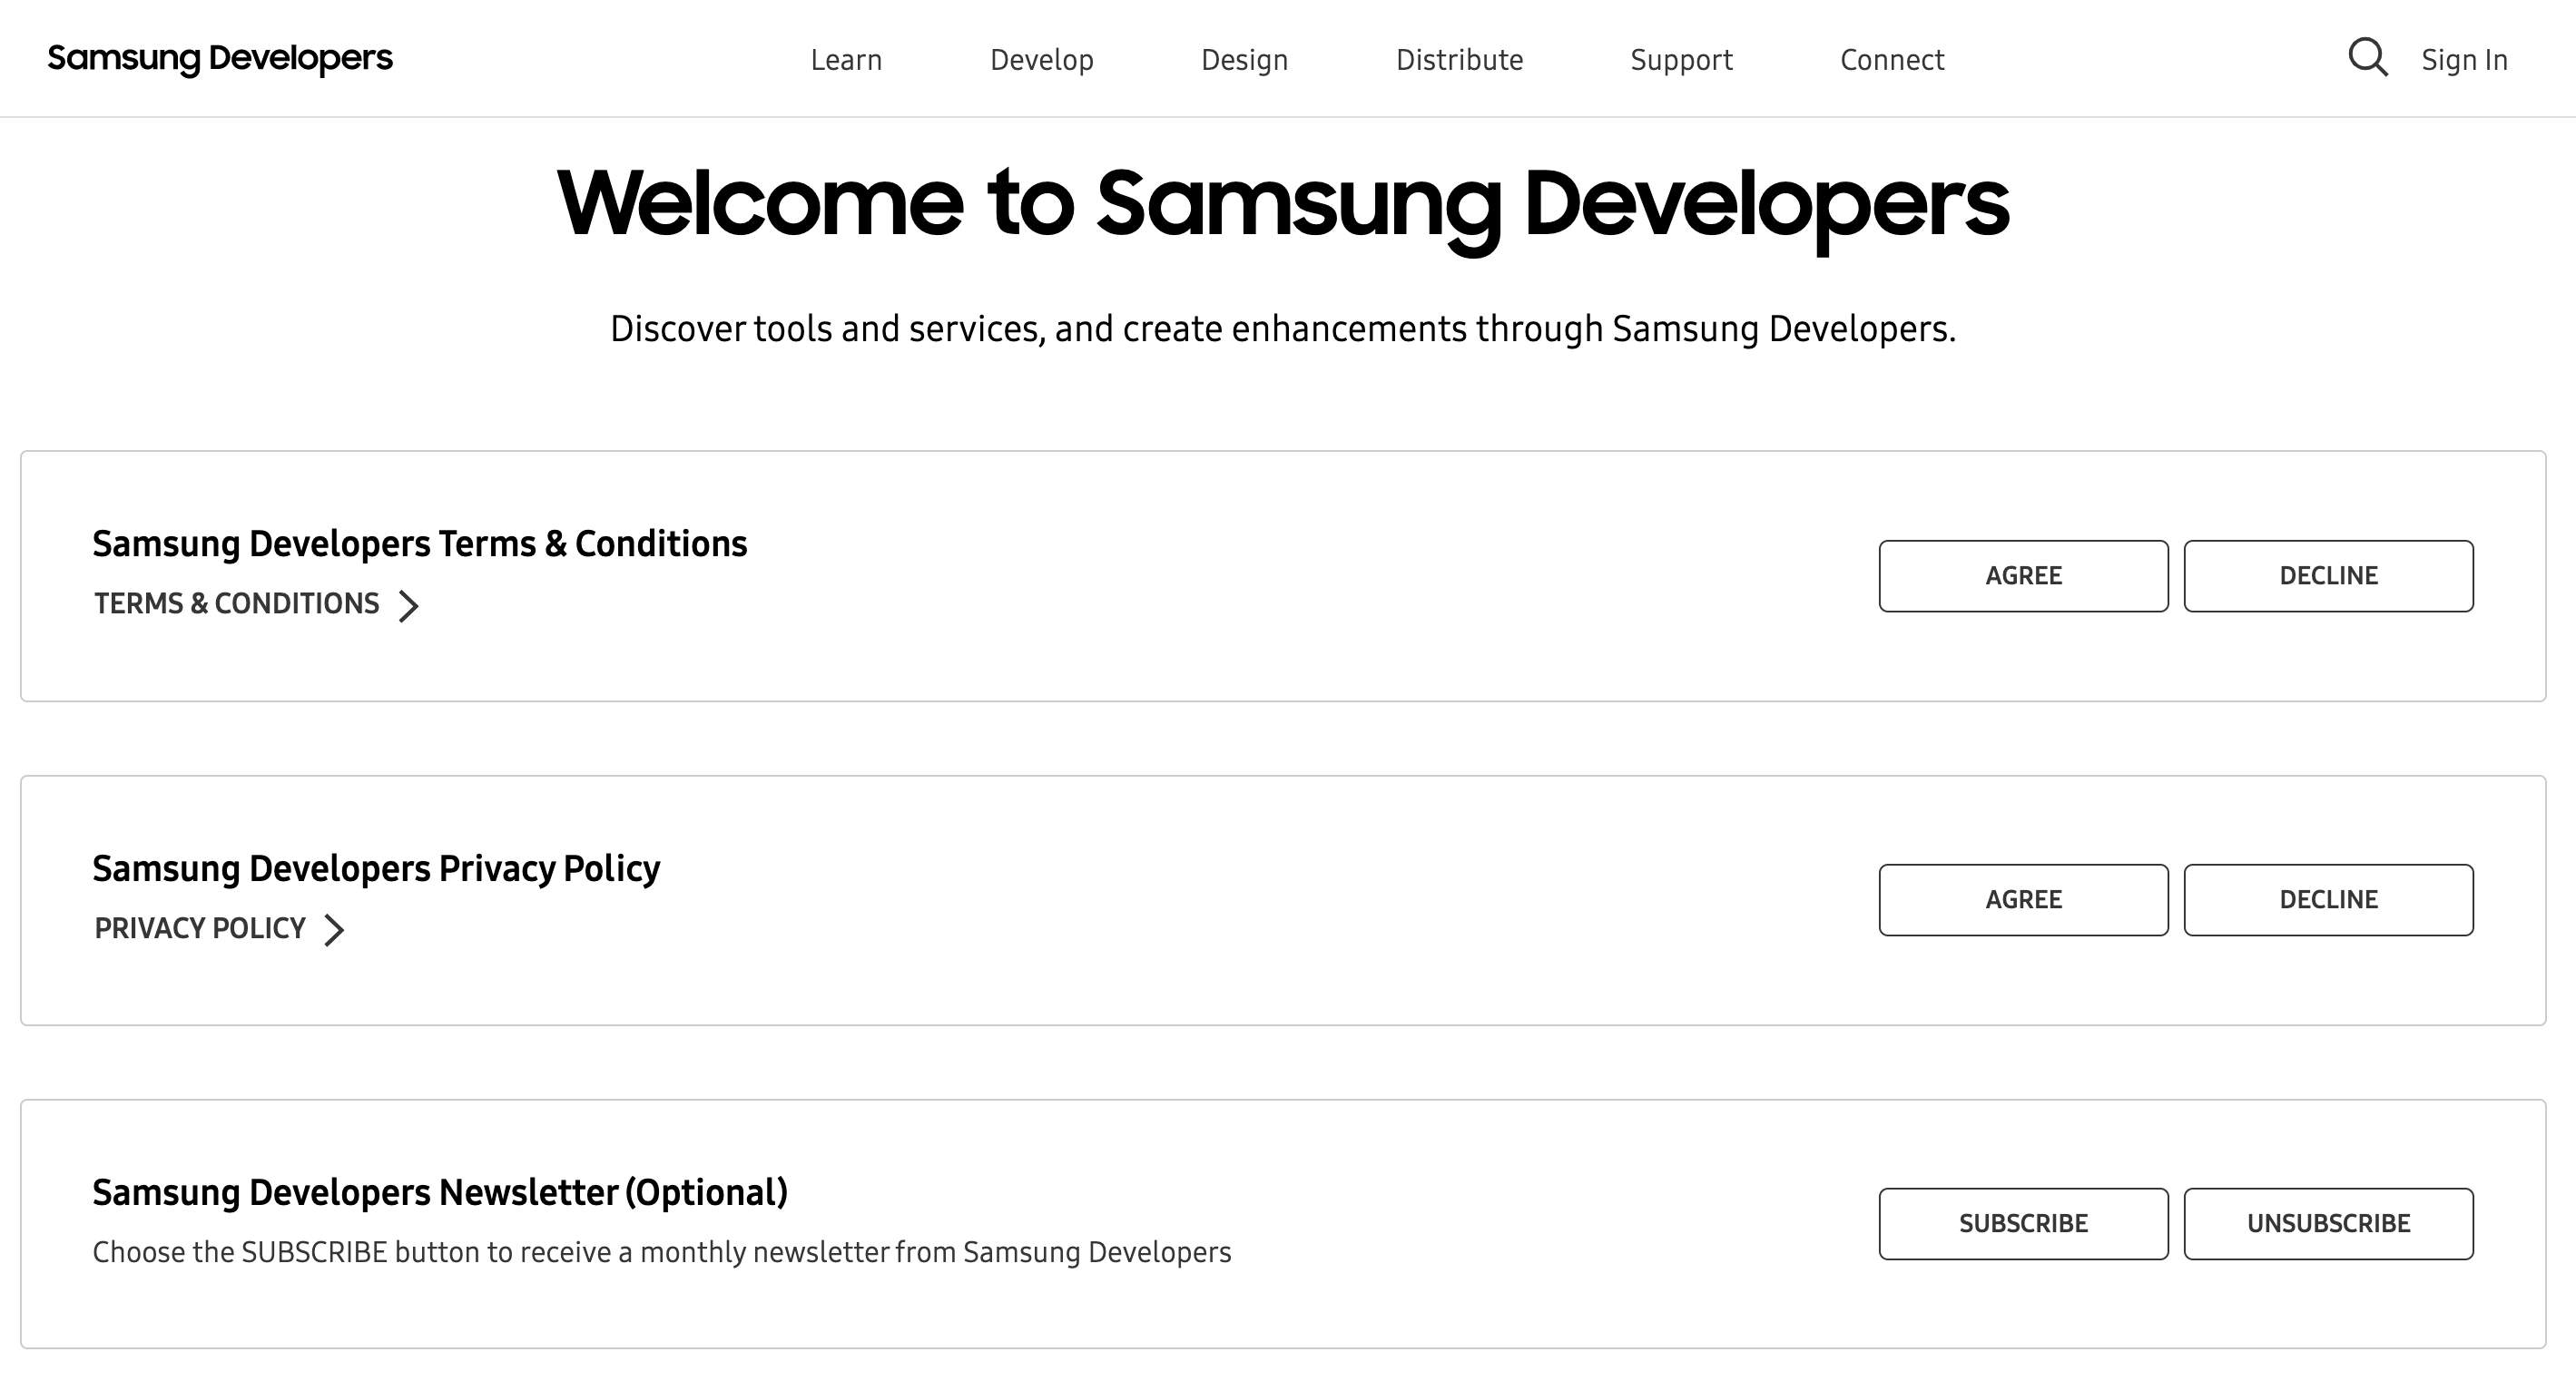Click the Terms & Conditions chevron arrow

408,606
